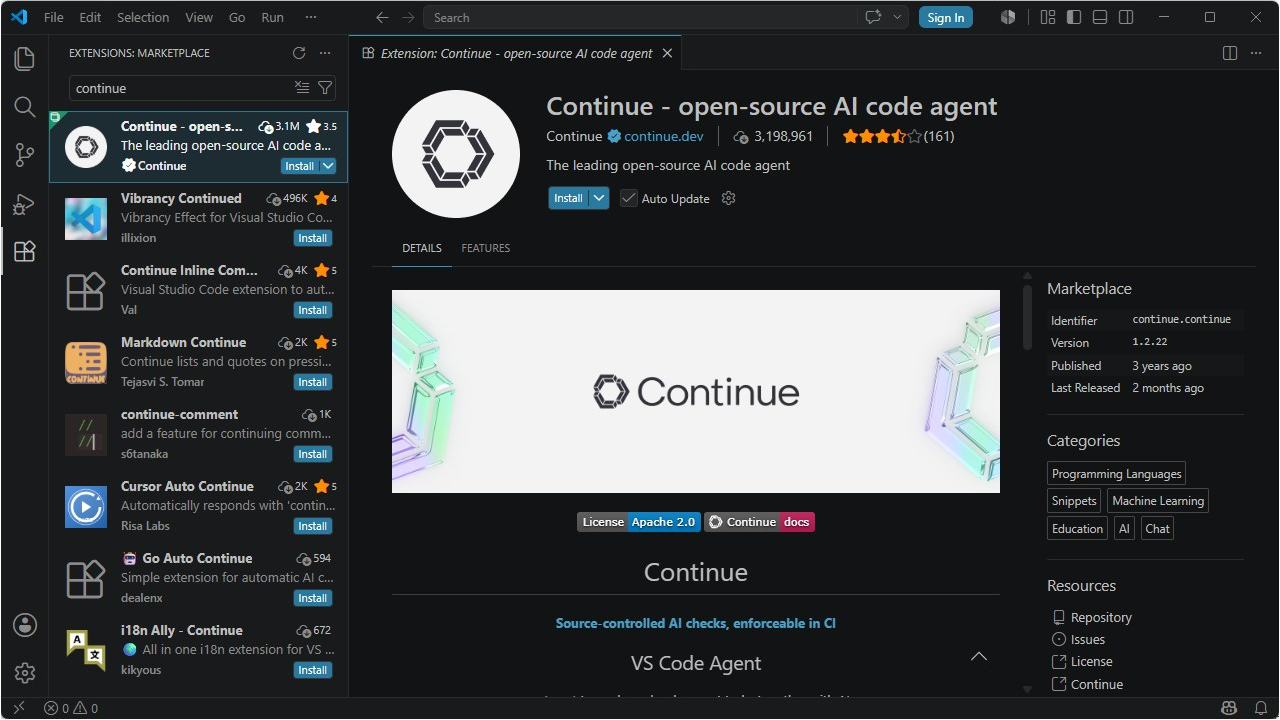Split the editor right
Image resolution: width=1280 pixels, height=720 pixels.
tap(1230, 53)
